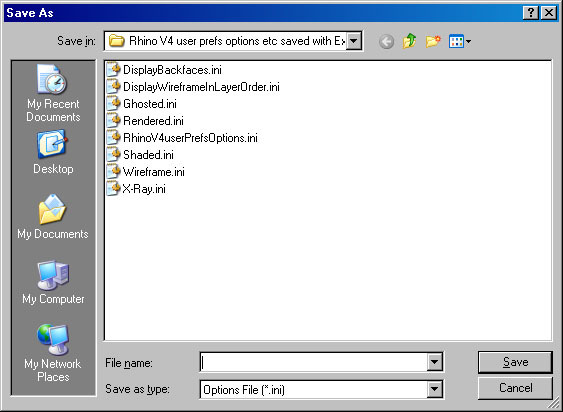Click the Up One Level icon
563x412 pixels.
coord(409,41)
